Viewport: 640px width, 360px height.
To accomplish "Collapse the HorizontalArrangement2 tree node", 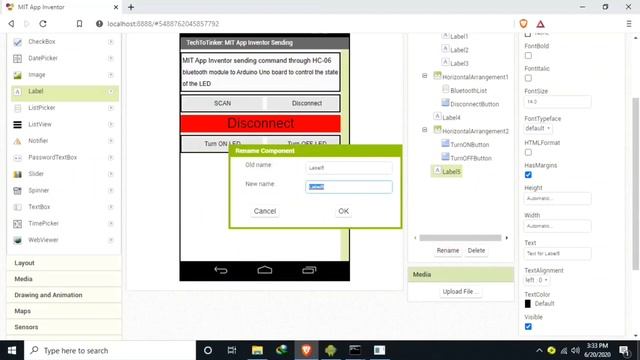I will click(x=424, y=130).
